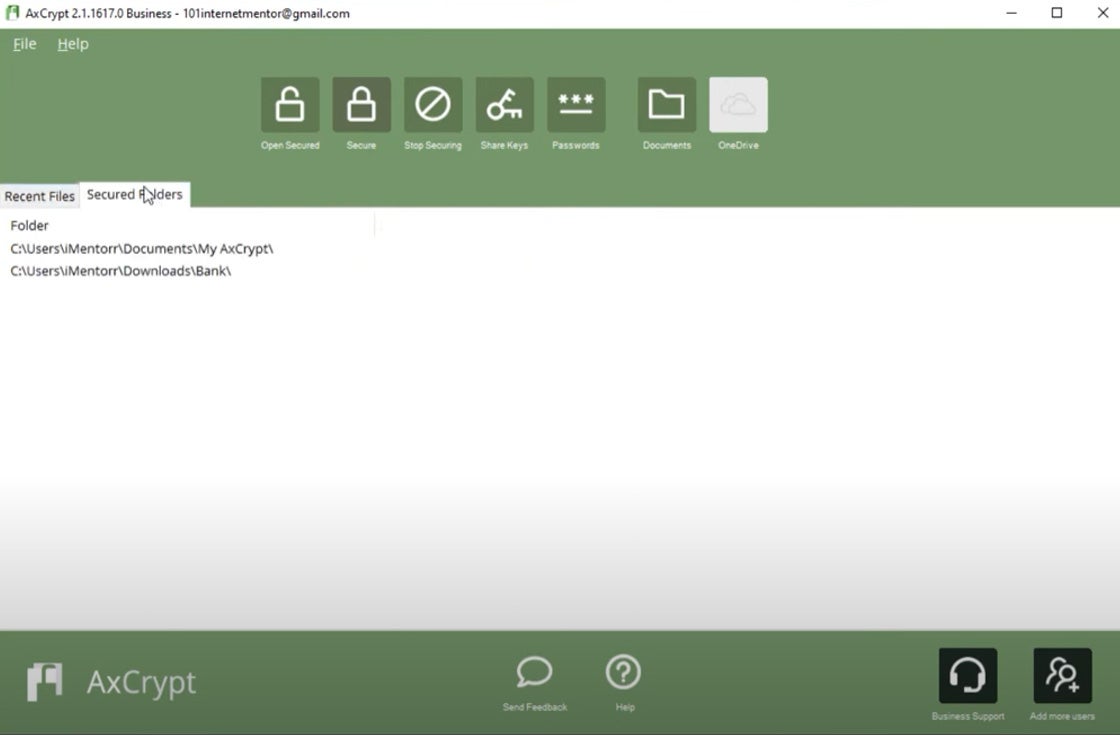Screen dimensions: 1120x735
Task: Click the Stop Securing icon
Action: [433, 105]
